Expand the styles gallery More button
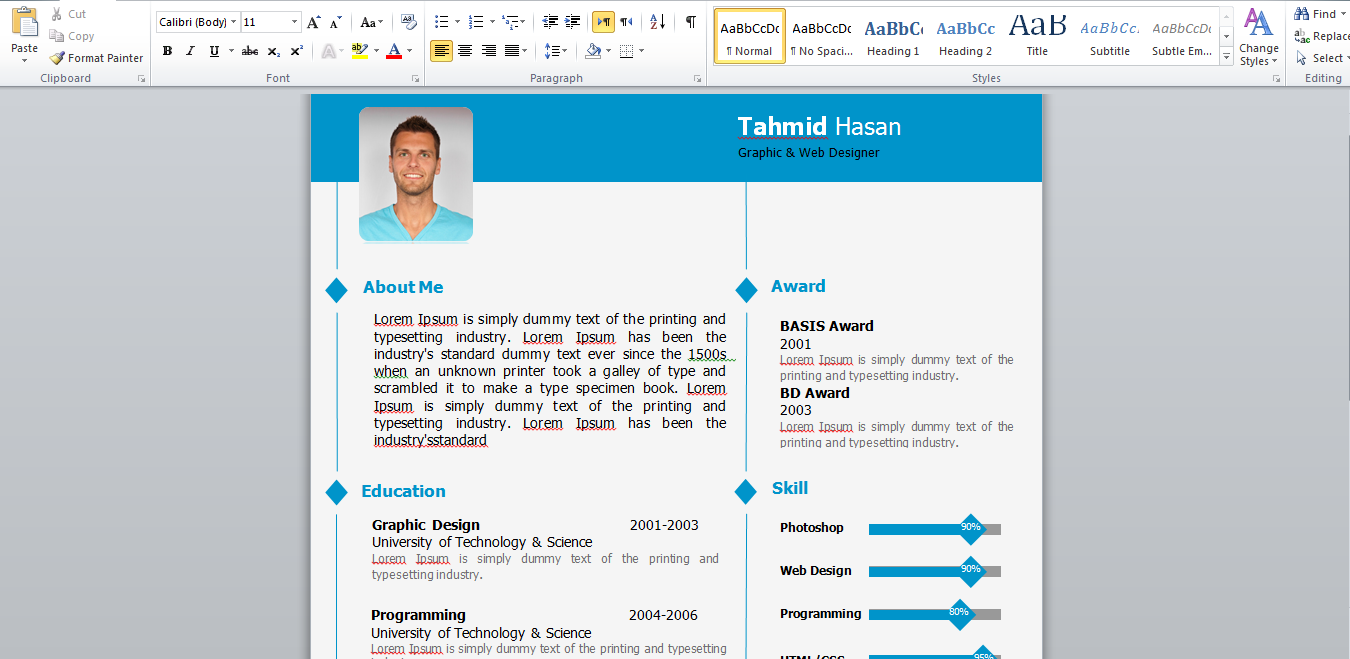 pyautogui.click(x=1227, y=58)
